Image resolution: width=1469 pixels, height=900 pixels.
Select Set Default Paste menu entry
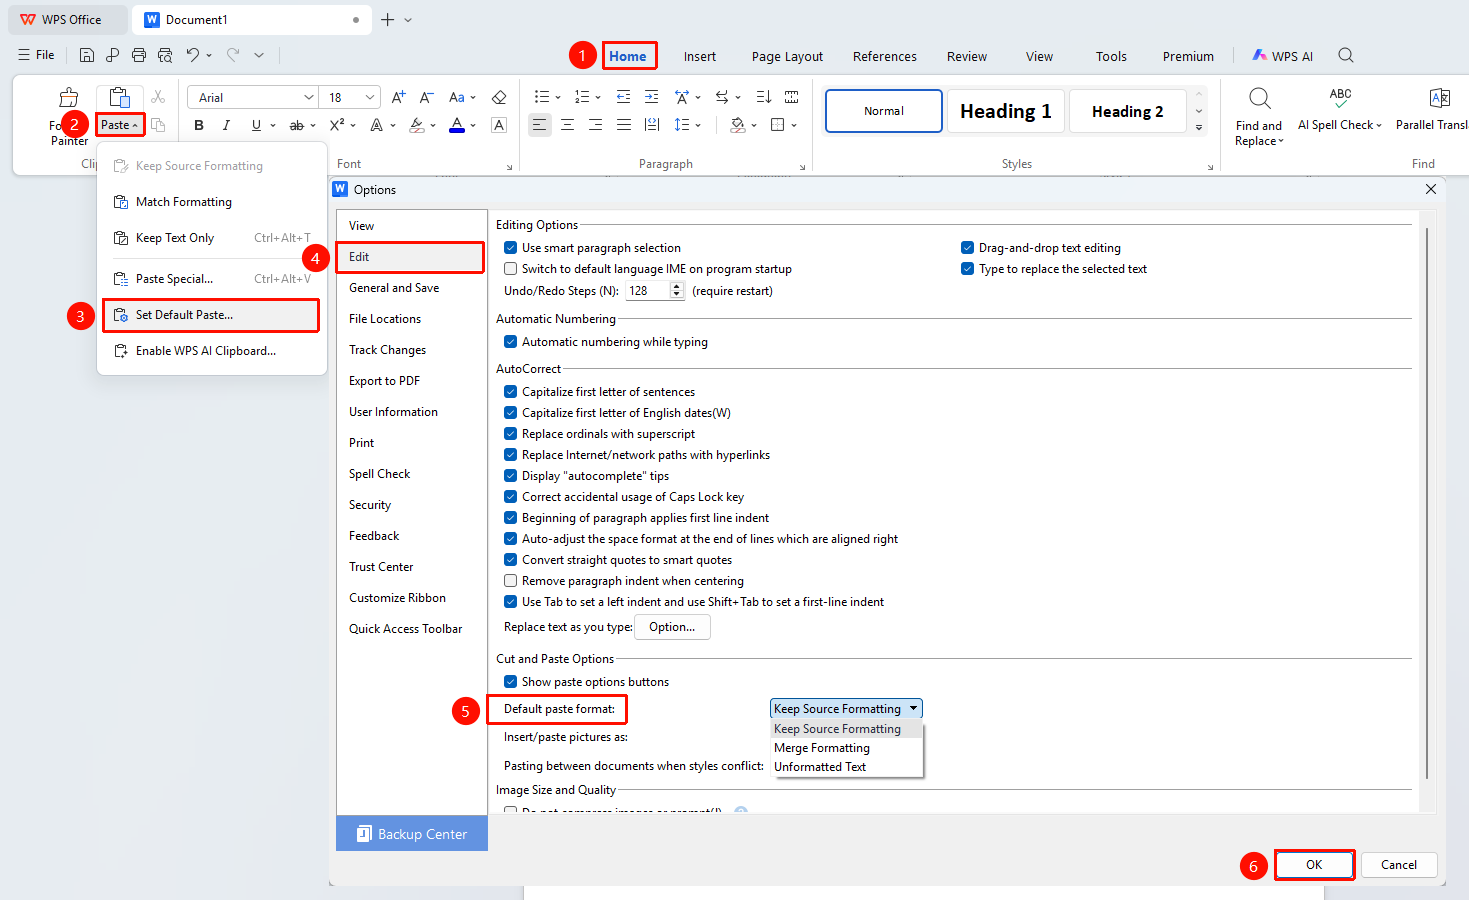(212, 315)
